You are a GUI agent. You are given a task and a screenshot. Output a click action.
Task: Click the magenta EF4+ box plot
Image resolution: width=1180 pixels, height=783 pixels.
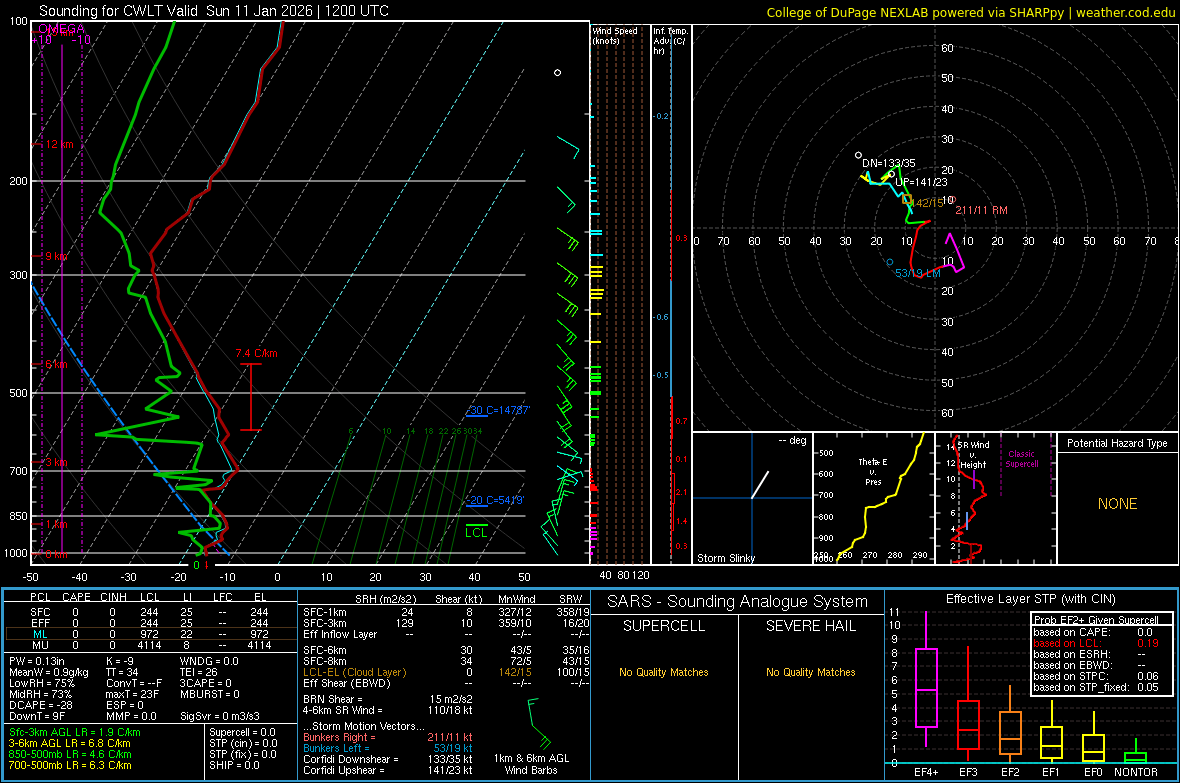[x=926, y=680]
